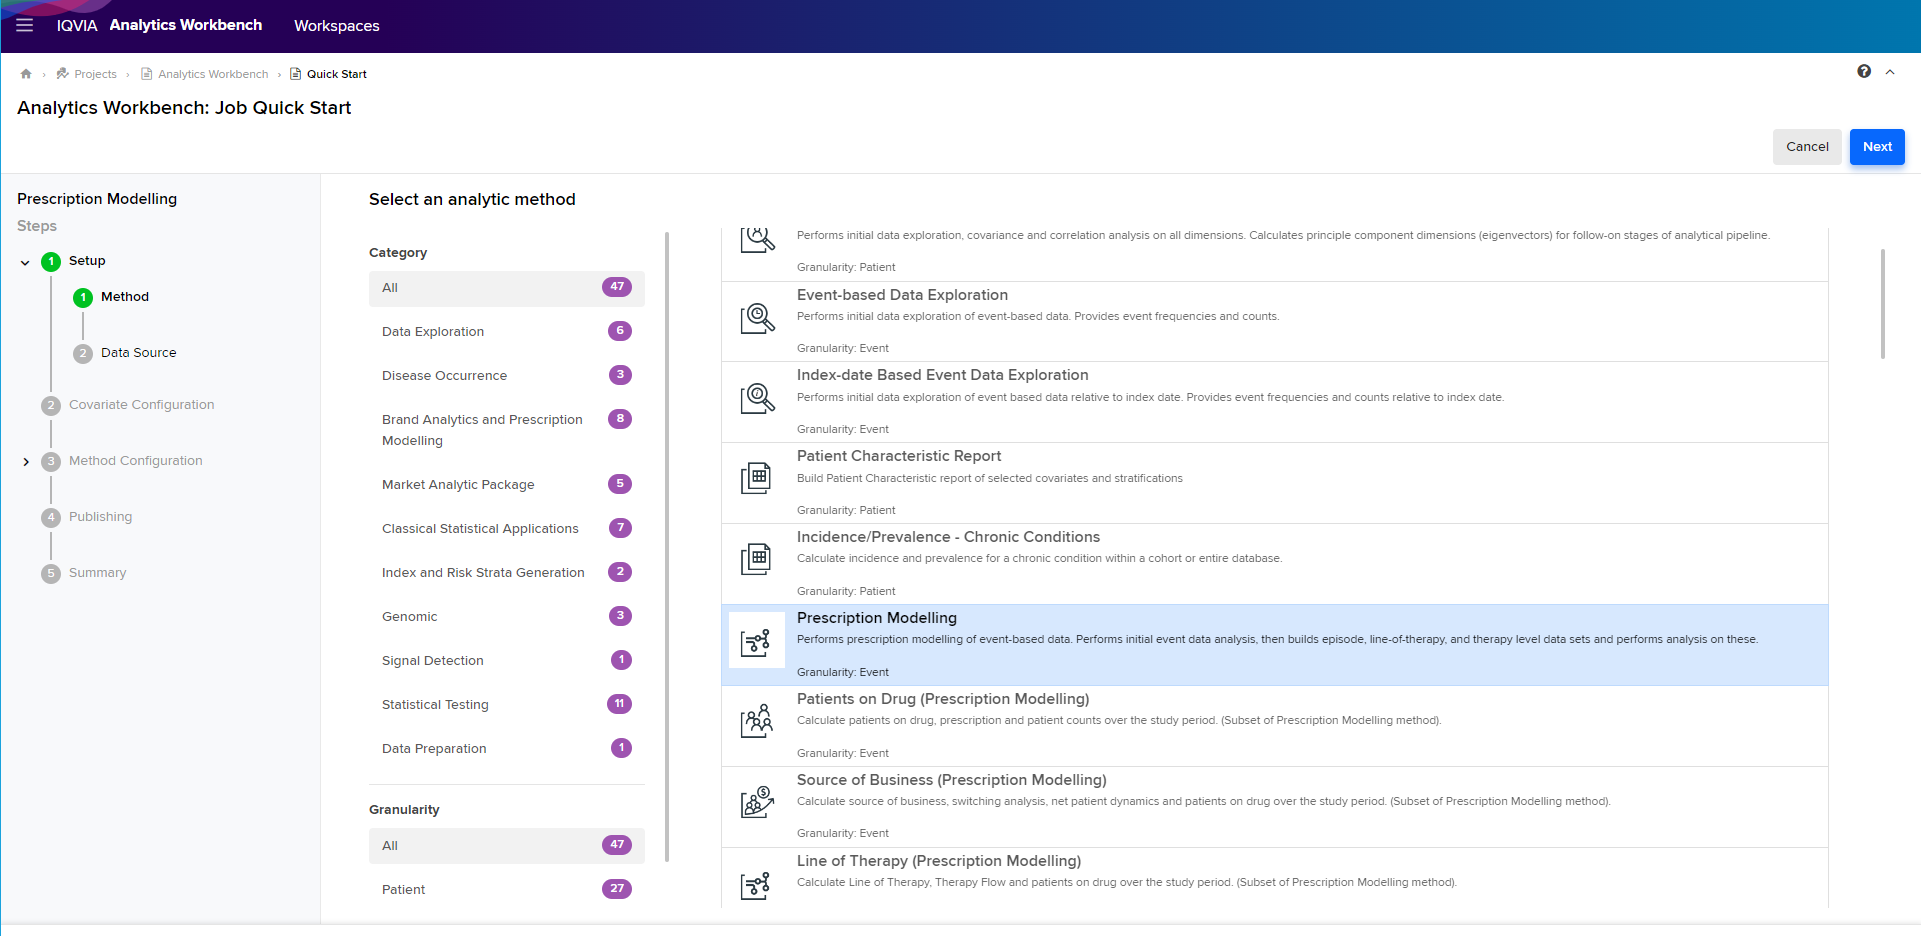The height and width of the screenshot is (936, 1921).
Task: Open the Covariate Configuration step
Action: coord(141,405)
